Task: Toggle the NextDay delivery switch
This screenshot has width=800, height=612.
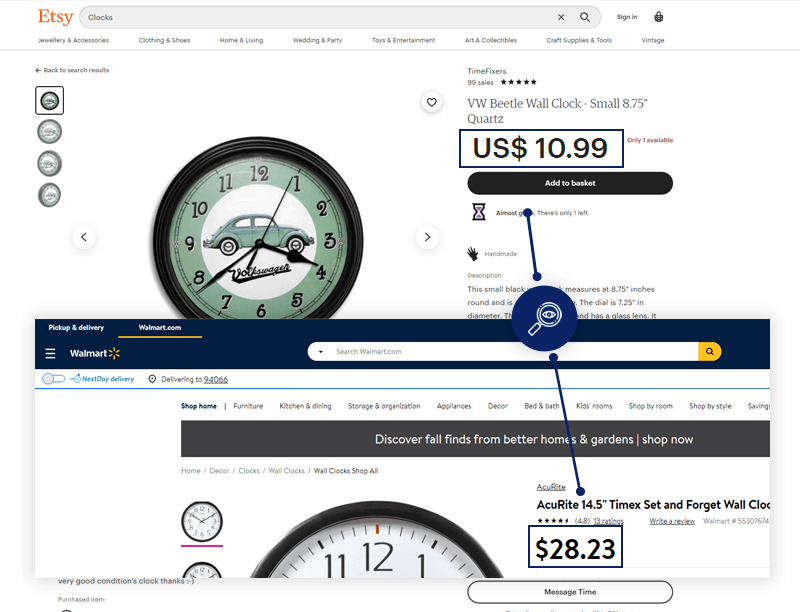Action: [x=53, y=379]
